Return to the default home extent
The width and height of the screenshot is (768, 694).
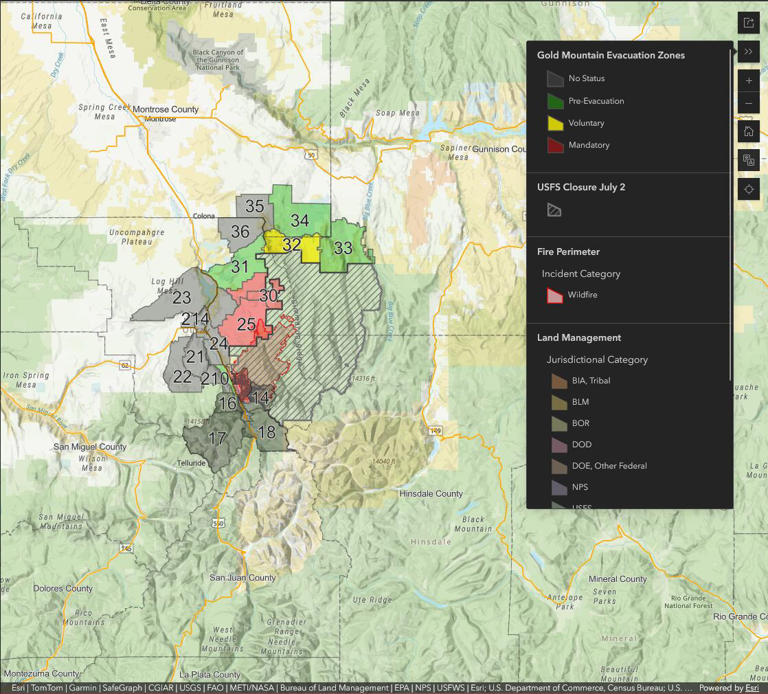point(748,131)
